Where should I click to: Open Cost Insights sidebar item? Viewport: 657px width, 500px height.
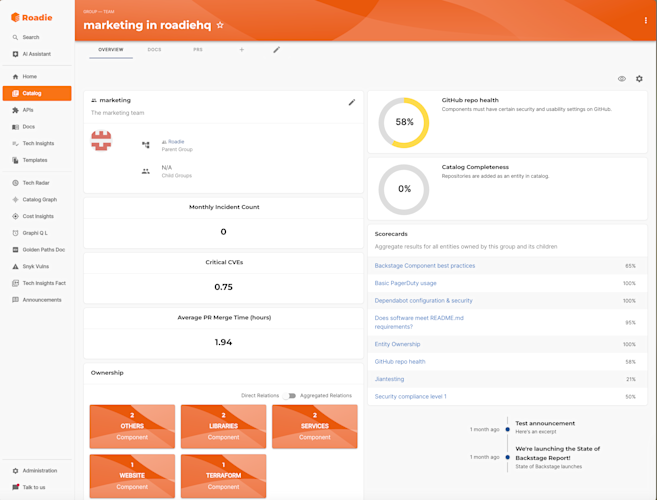[x=37, y=216]
